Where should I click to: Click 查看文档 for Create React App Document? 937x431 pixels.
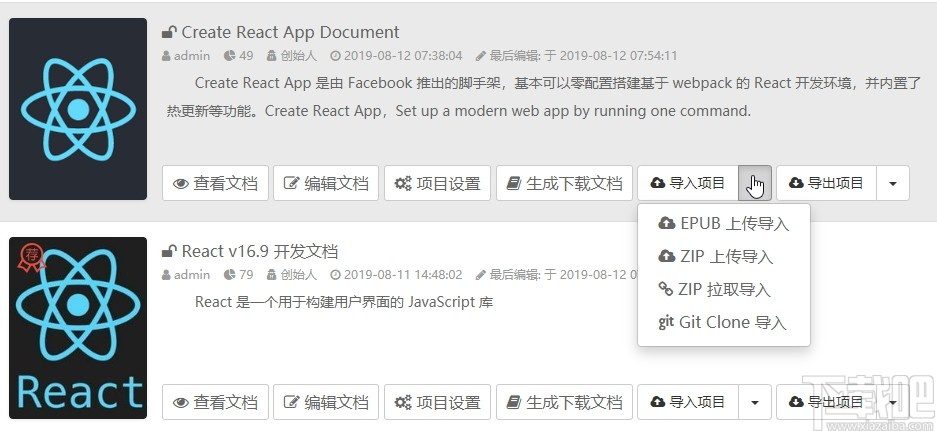click(x=215, y=183)
